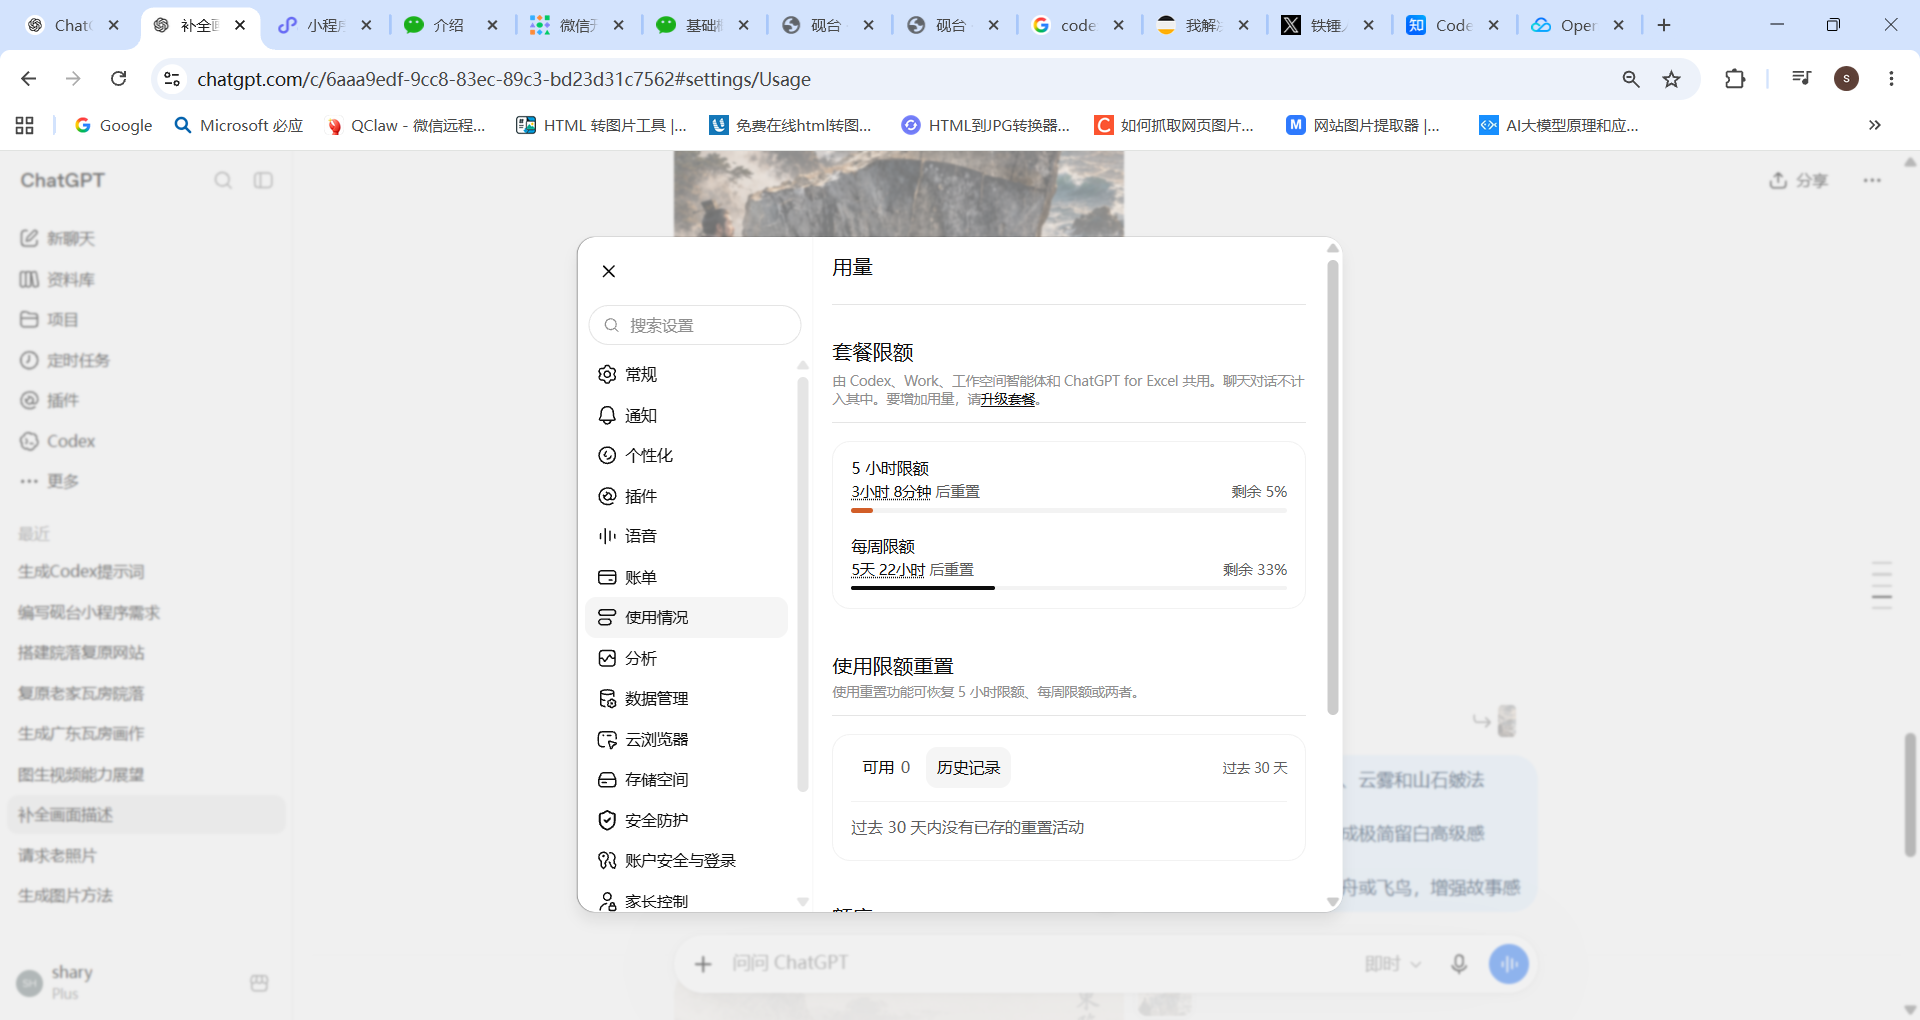Select the 使用情况 settings section
The height and width of the screenshot is (1020, 1920).
[687, 617]
